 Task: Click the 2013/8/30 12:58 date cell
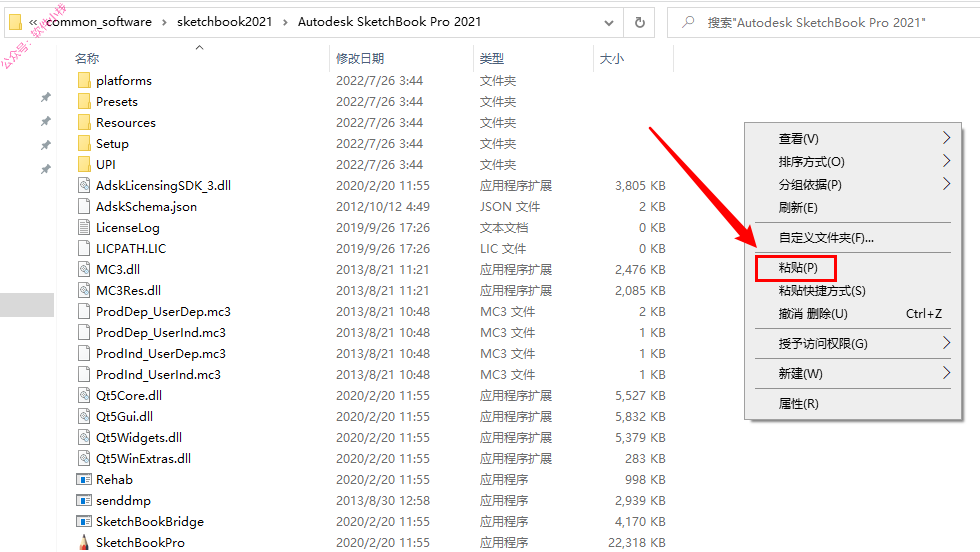(382, 501)
